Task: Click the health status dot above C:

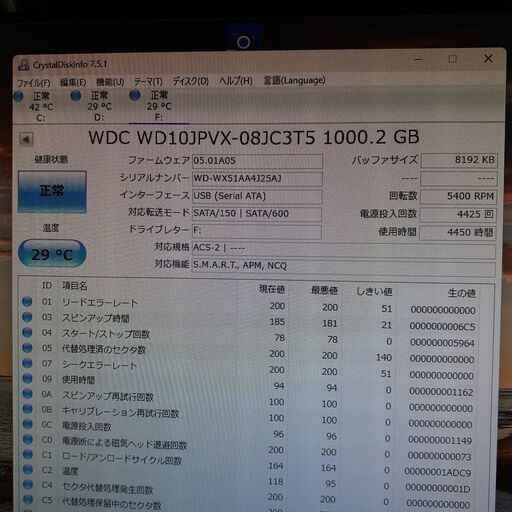Action: (x=18, y=96)
